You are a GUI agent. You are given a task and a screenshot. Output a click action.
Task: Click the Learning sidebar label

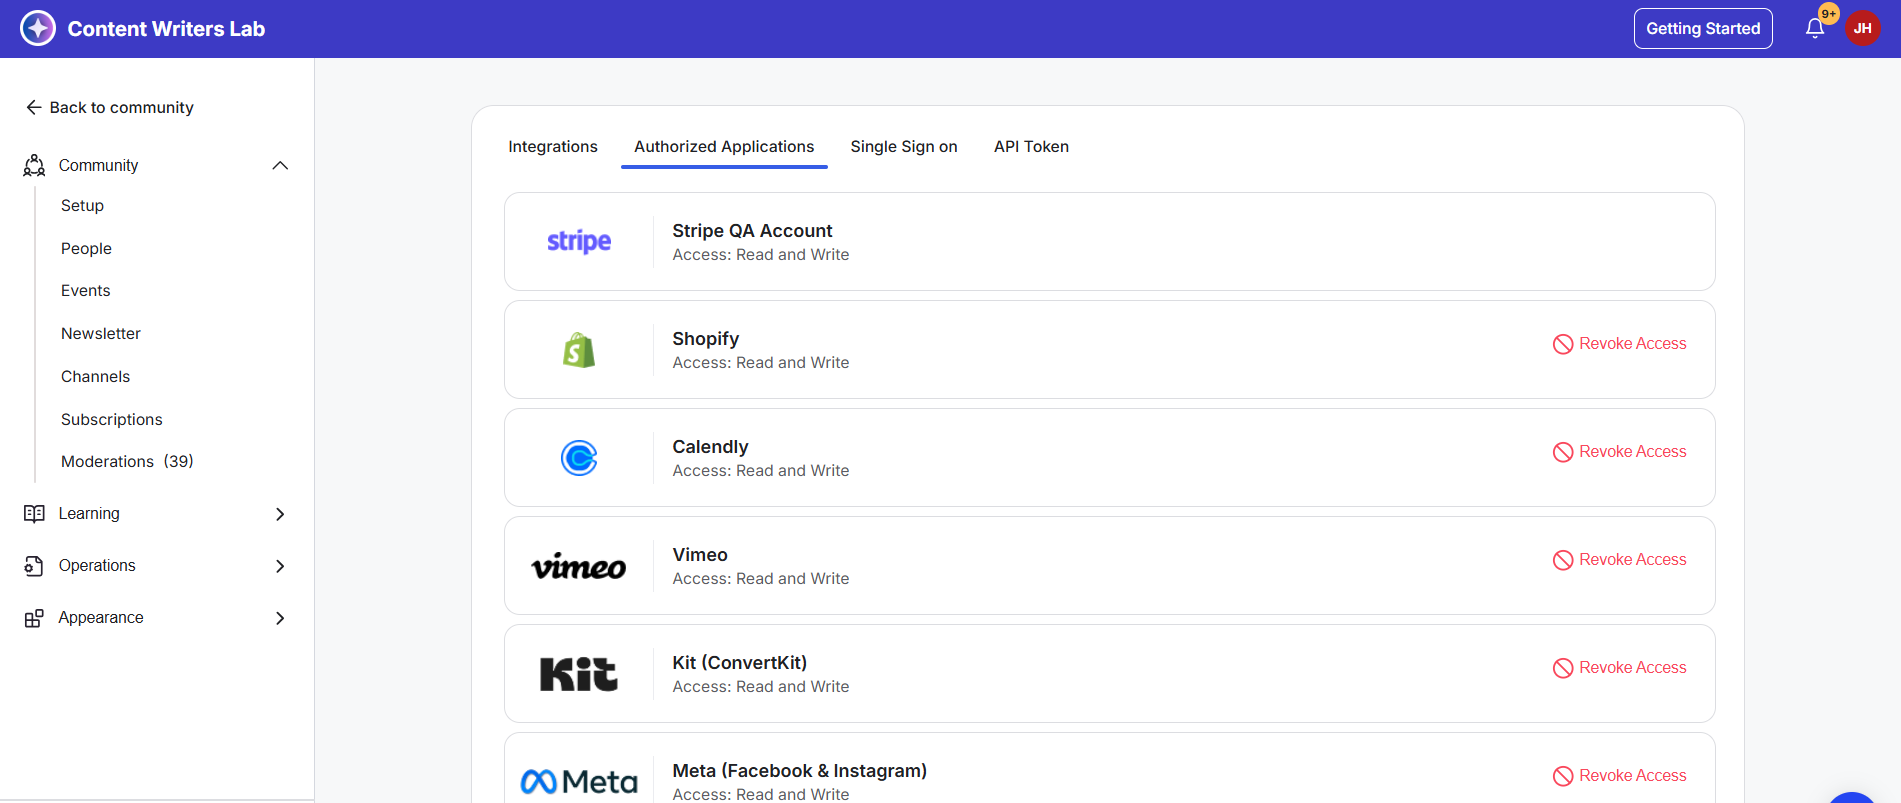(89, 513)
